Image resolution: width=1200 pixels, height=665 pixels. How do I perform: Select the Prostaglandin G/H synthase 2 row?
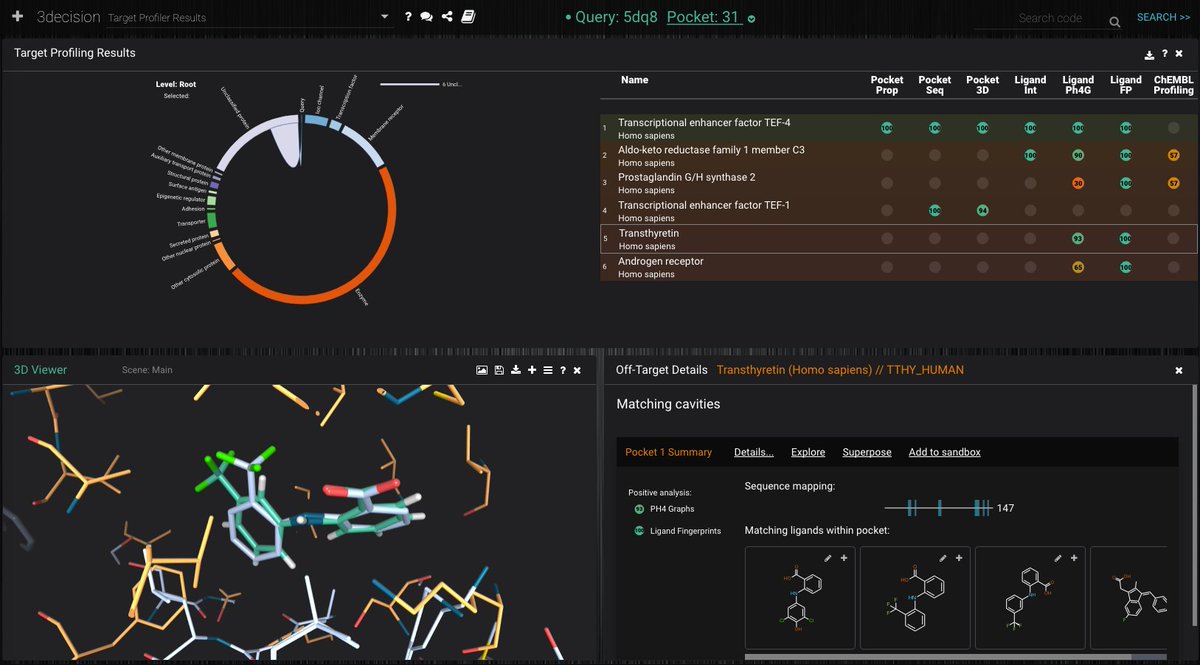pyautogui.click(x=899, y=183)
